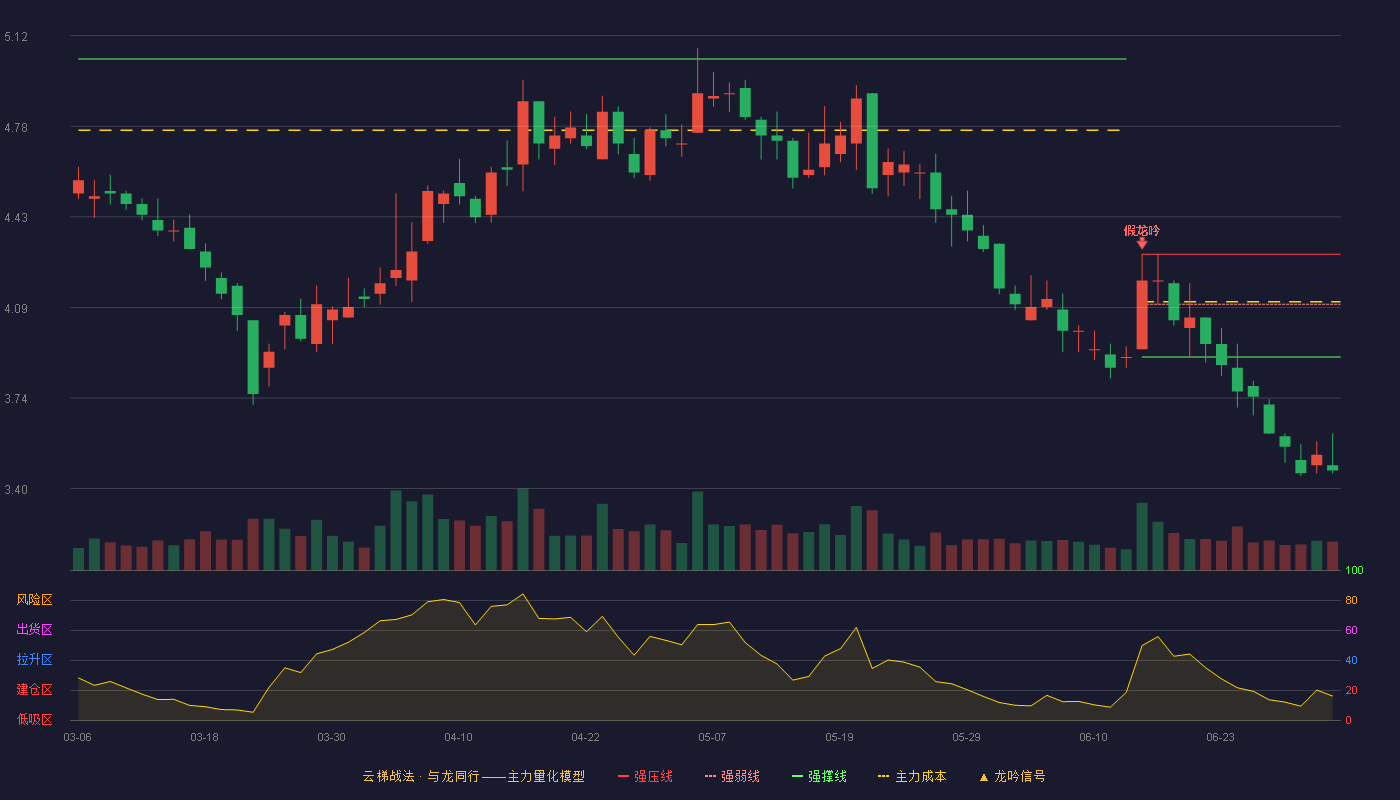This screenshot has width=1400, height=800.
Task: Click the 低吸区 zone label
Action: (x=34, y=718)
